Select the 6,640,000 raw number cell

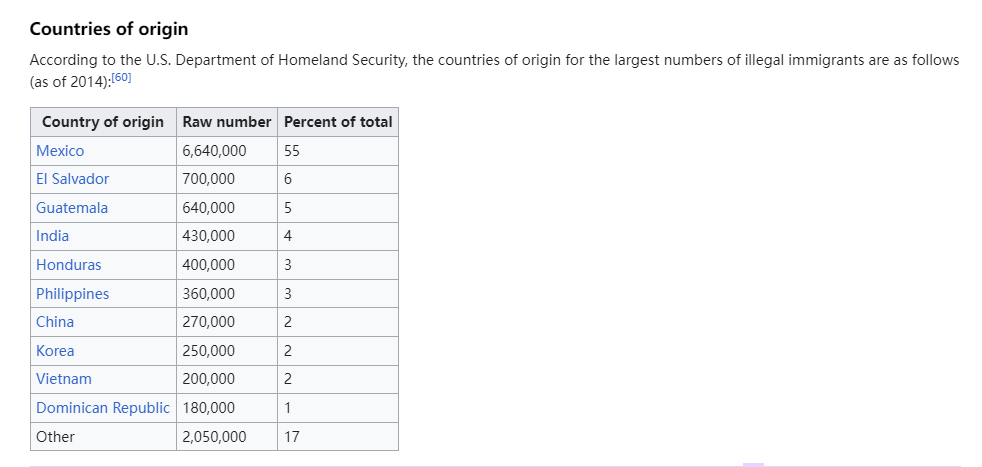click(x=227, y=151)
